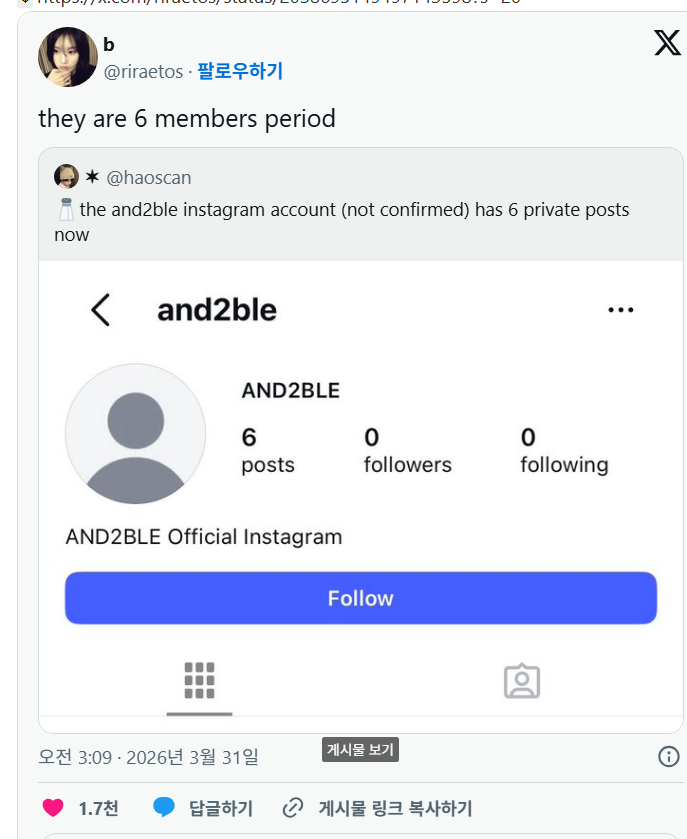687x839 pixels.
Task: Switch to tagged photos tab icon
Action: pos(521,681)
